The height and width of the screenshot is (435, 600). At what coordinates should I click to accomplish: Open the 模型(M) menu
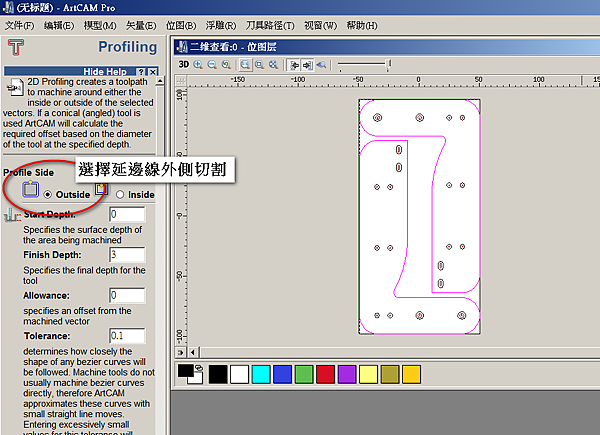tap(100, 26)
